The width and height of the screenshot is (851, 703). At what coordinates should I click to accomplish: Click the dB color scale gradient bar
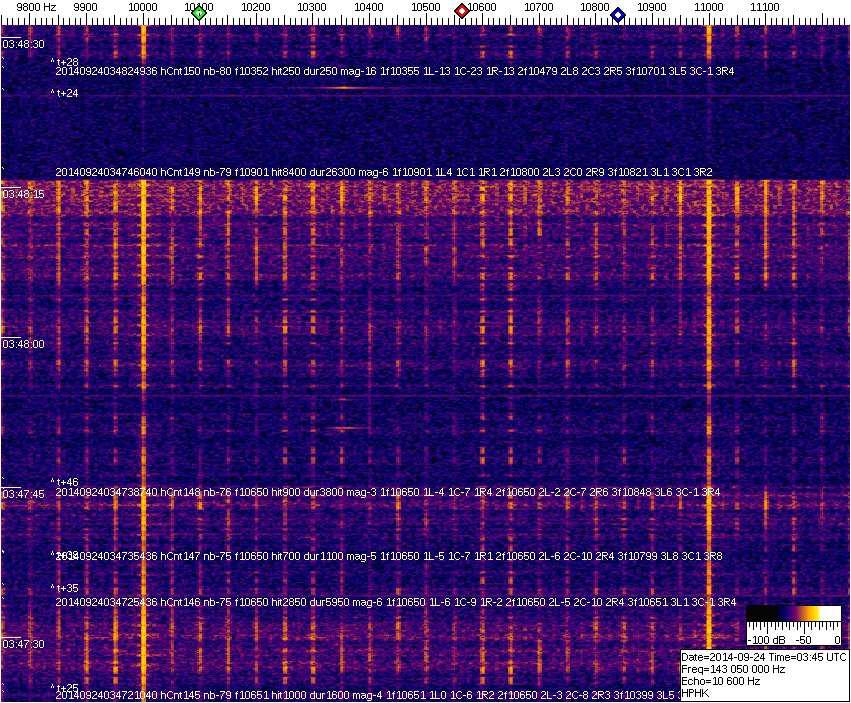(793, 614)
